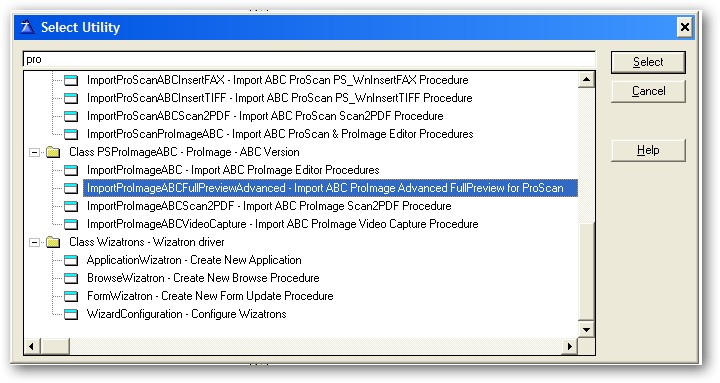
Task: Click the Select button
Action: point(648,62)
